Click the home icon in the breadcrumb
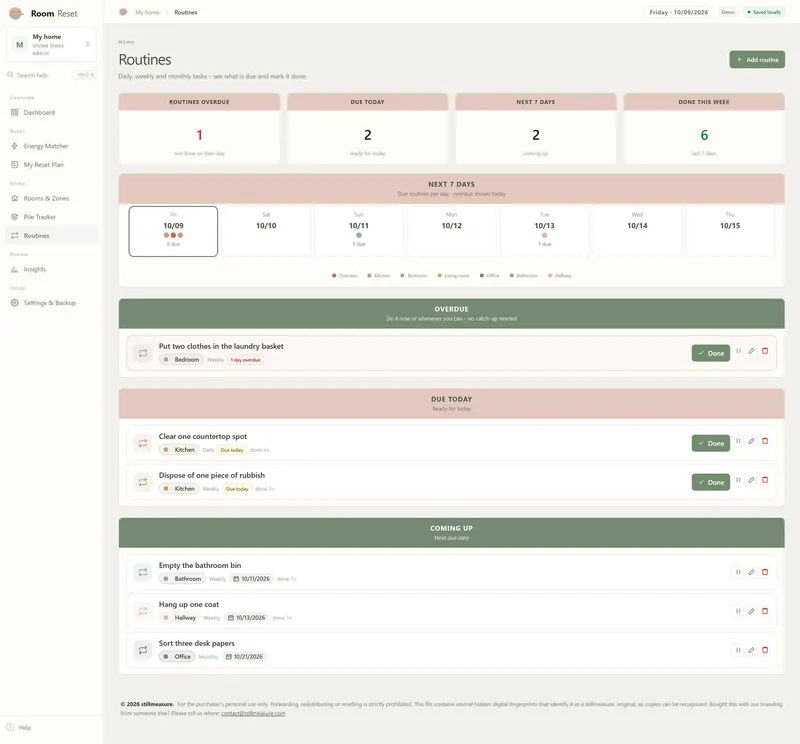Image resolution: width=800 pixels, height=744 pixels. [x=123, y=12]
